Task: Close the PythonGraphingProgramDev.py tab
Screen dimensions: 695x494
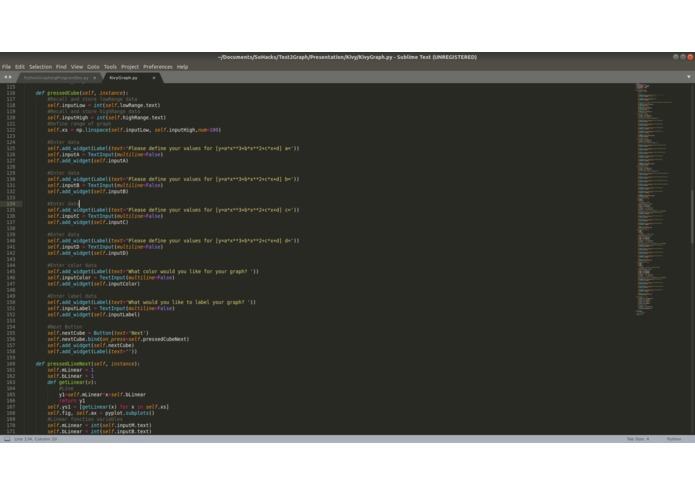Action: coord(94,78)
